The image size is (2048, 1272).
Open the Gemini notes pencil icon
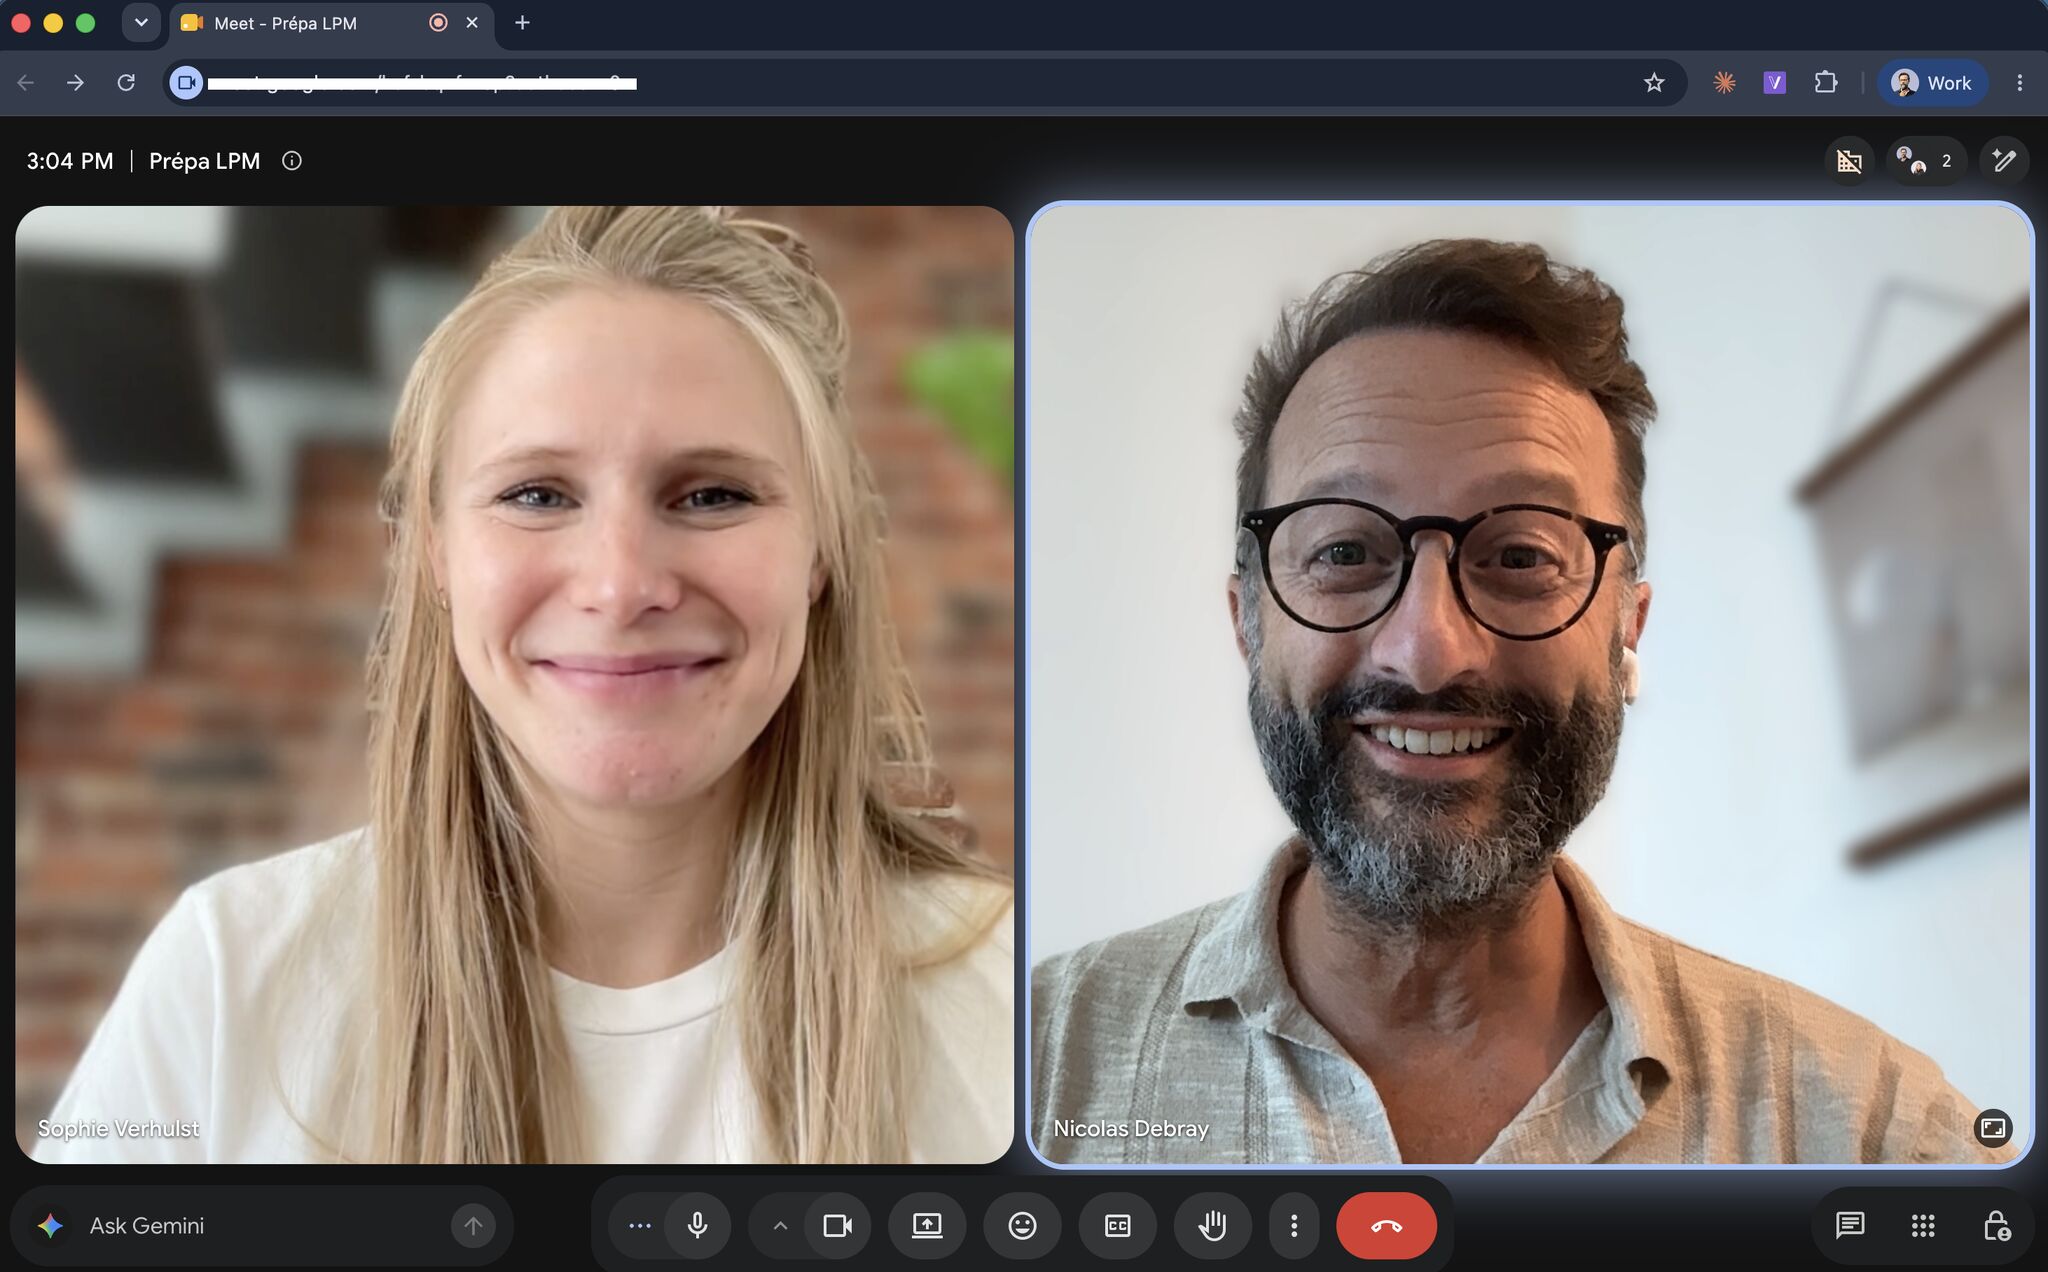2004,161
